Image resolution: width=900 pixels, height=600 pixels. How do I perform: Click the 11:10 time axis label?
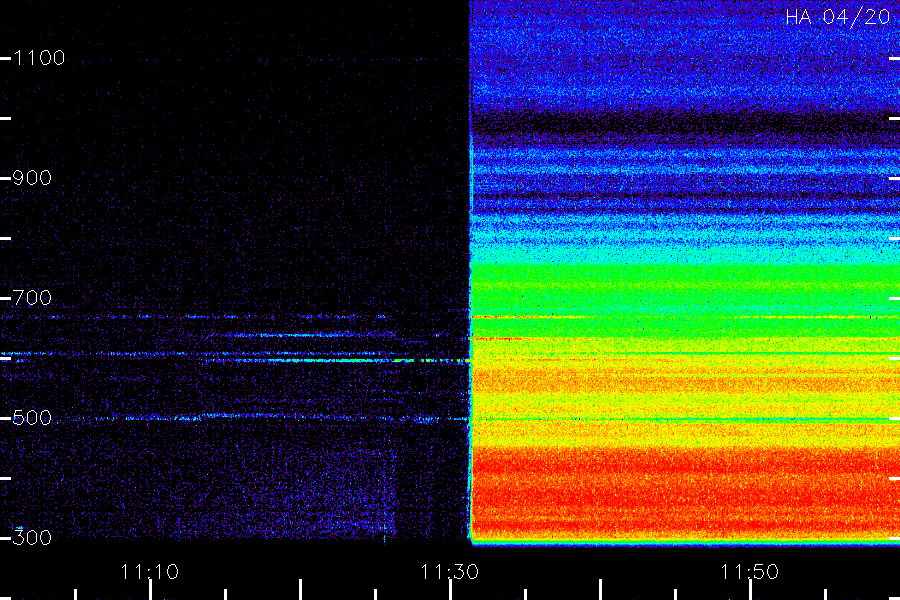(x=150, y=572)
